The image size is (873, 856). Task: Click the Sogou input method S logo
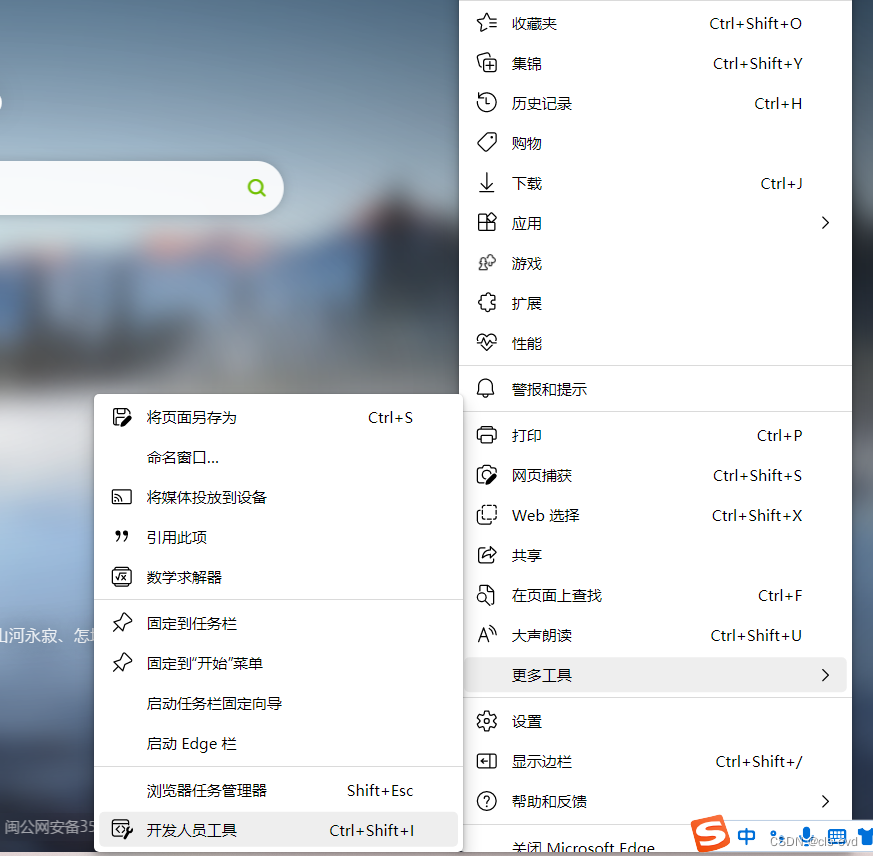(710, 834)
